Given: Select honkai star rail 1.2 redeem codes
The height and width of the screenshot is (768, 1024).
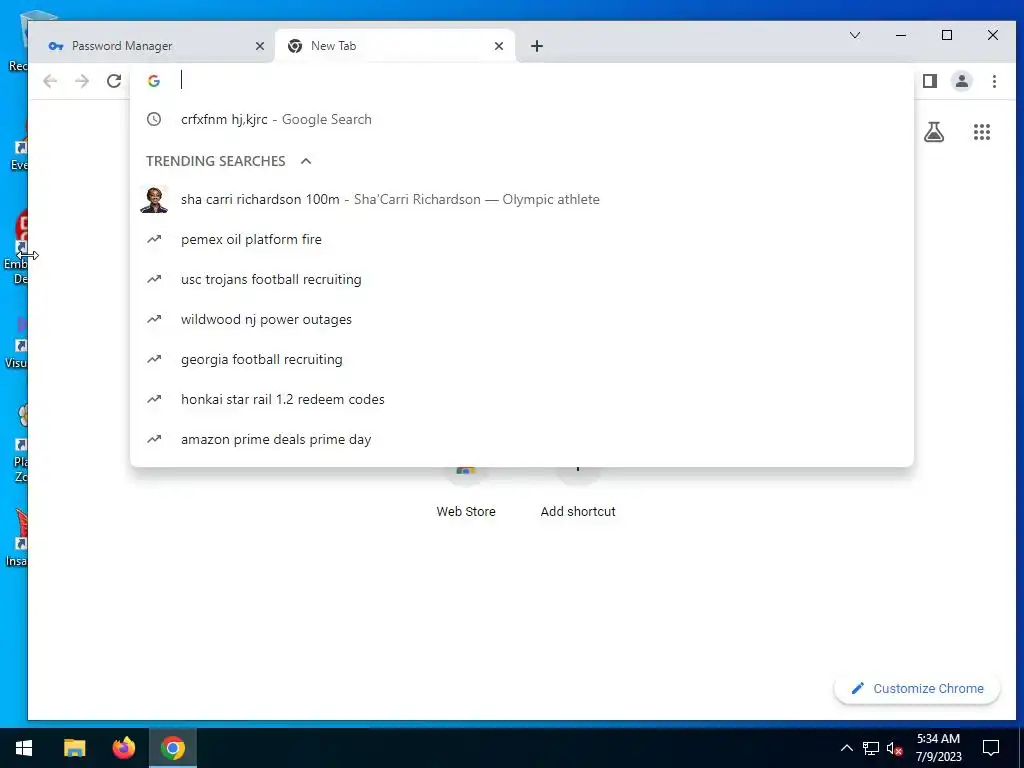Looking at the screenshot, I should pyautogui.click(x=522, y=400).
